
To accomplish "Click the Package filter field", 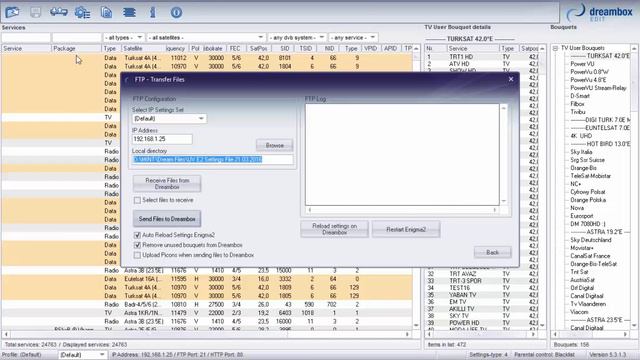I will pos(76,38).
